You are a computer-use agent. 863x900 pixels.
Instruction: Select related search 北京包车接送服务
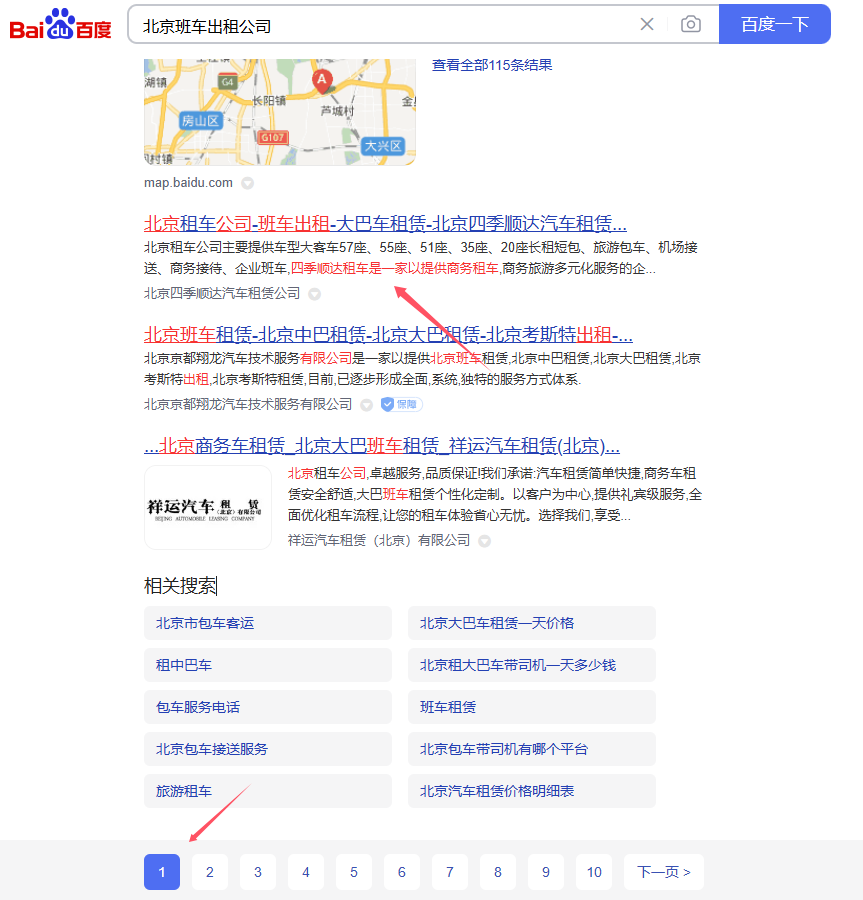tap(268, 748)
